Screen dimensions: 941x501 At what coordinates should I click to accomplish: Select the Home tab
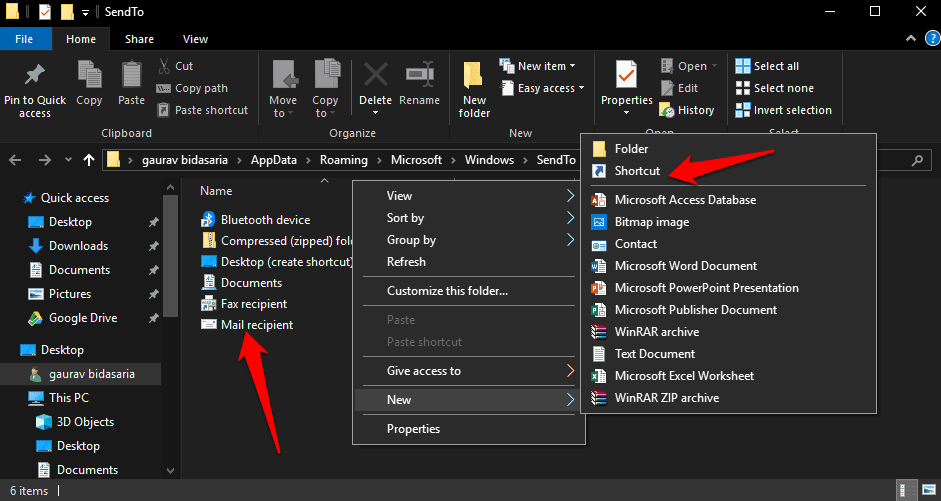coord(81,39)
